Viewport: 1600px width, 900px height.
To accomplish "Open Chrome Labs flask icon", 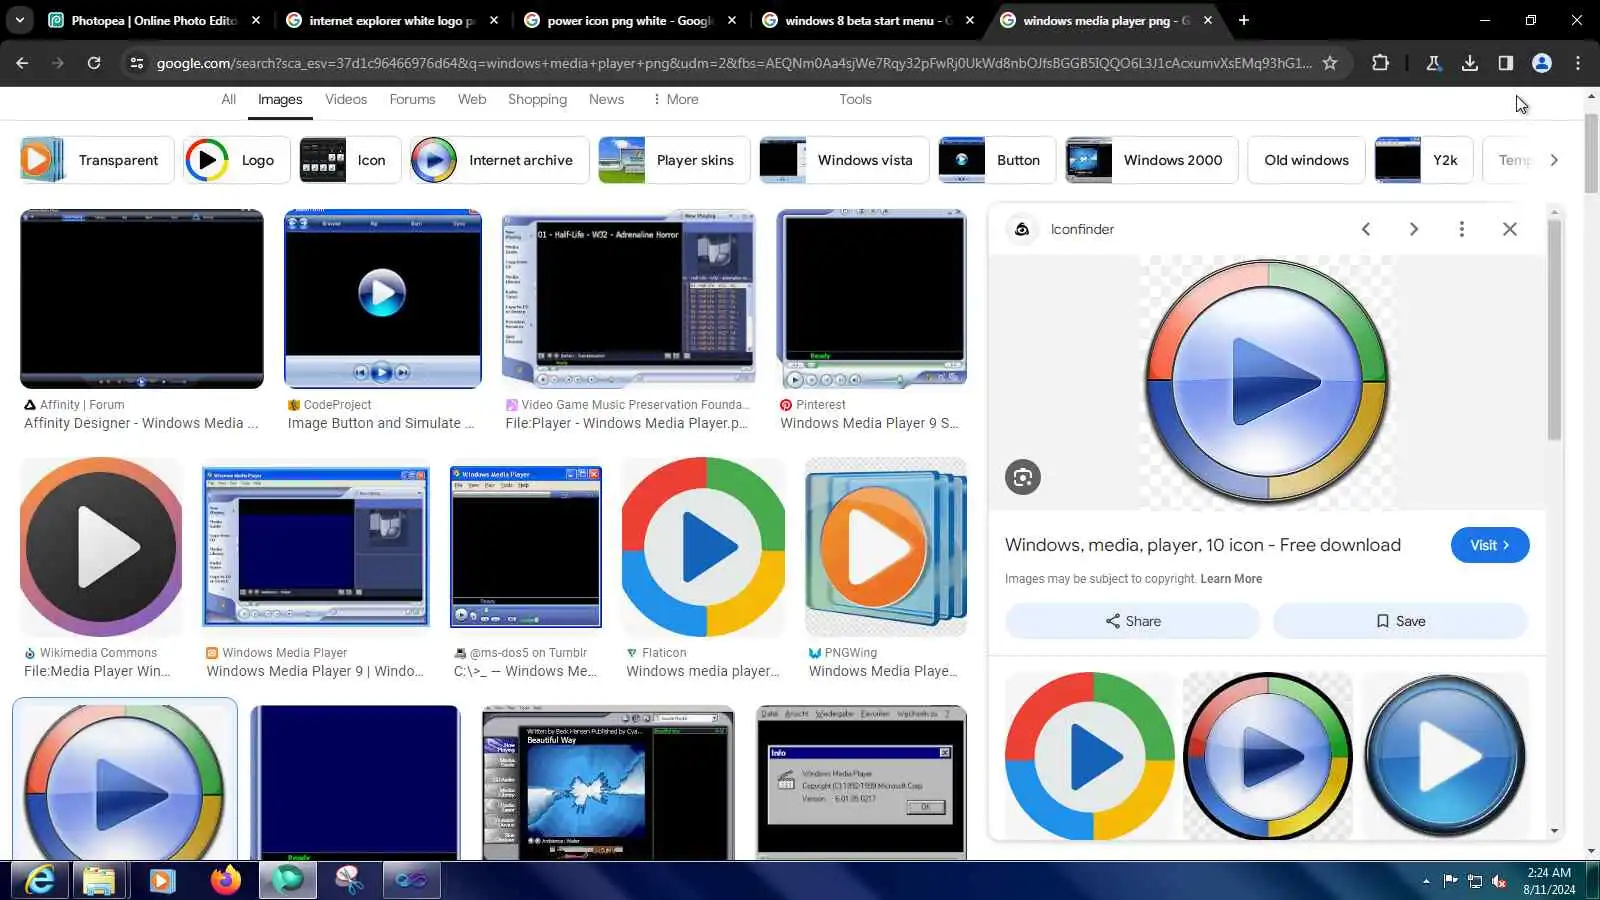I will point(1433,63).
